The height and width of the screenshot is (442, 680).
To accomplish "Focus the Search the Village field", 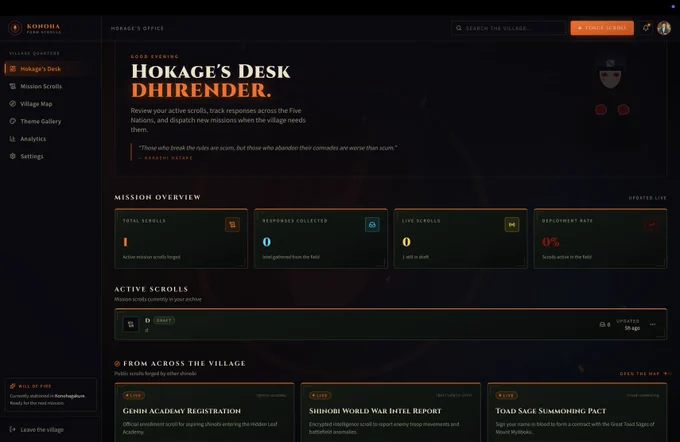I will 508,28.
